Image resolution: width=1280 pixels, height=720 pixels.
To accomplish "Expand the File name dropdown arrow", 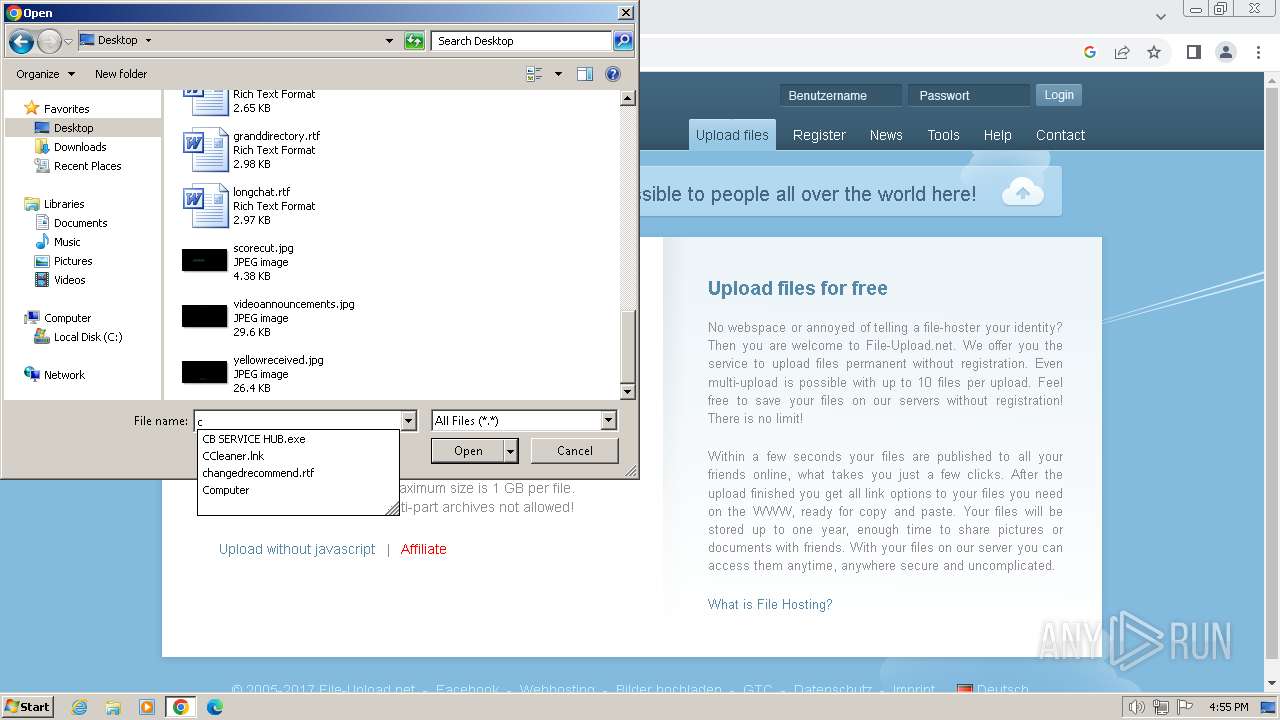I will tap(408, 421).
